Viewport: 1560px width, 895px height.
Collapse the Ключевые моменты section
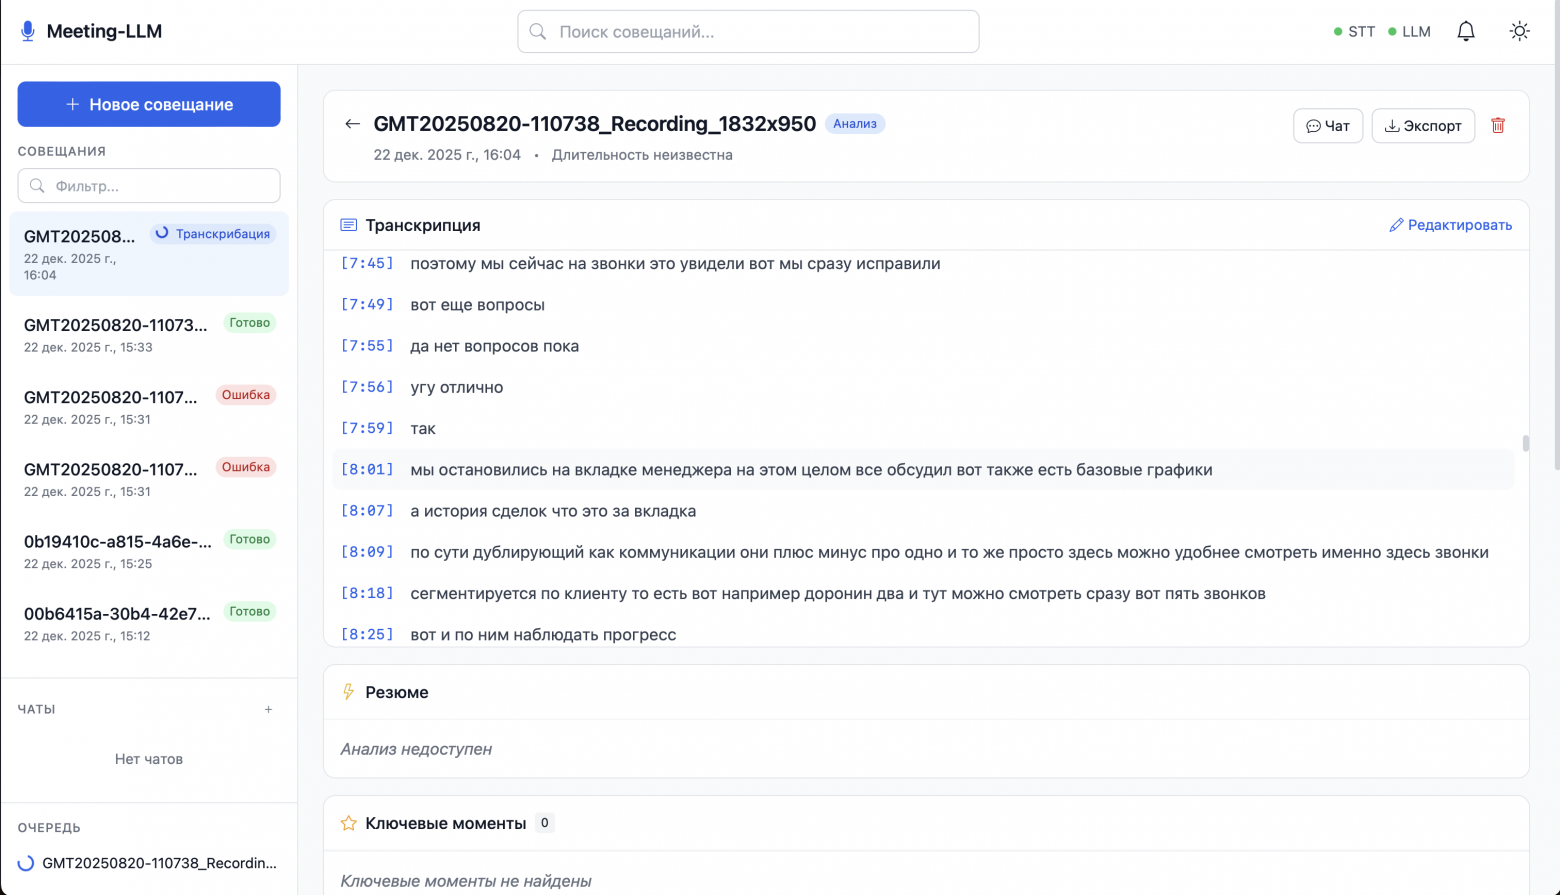click(x=446, y=822)
